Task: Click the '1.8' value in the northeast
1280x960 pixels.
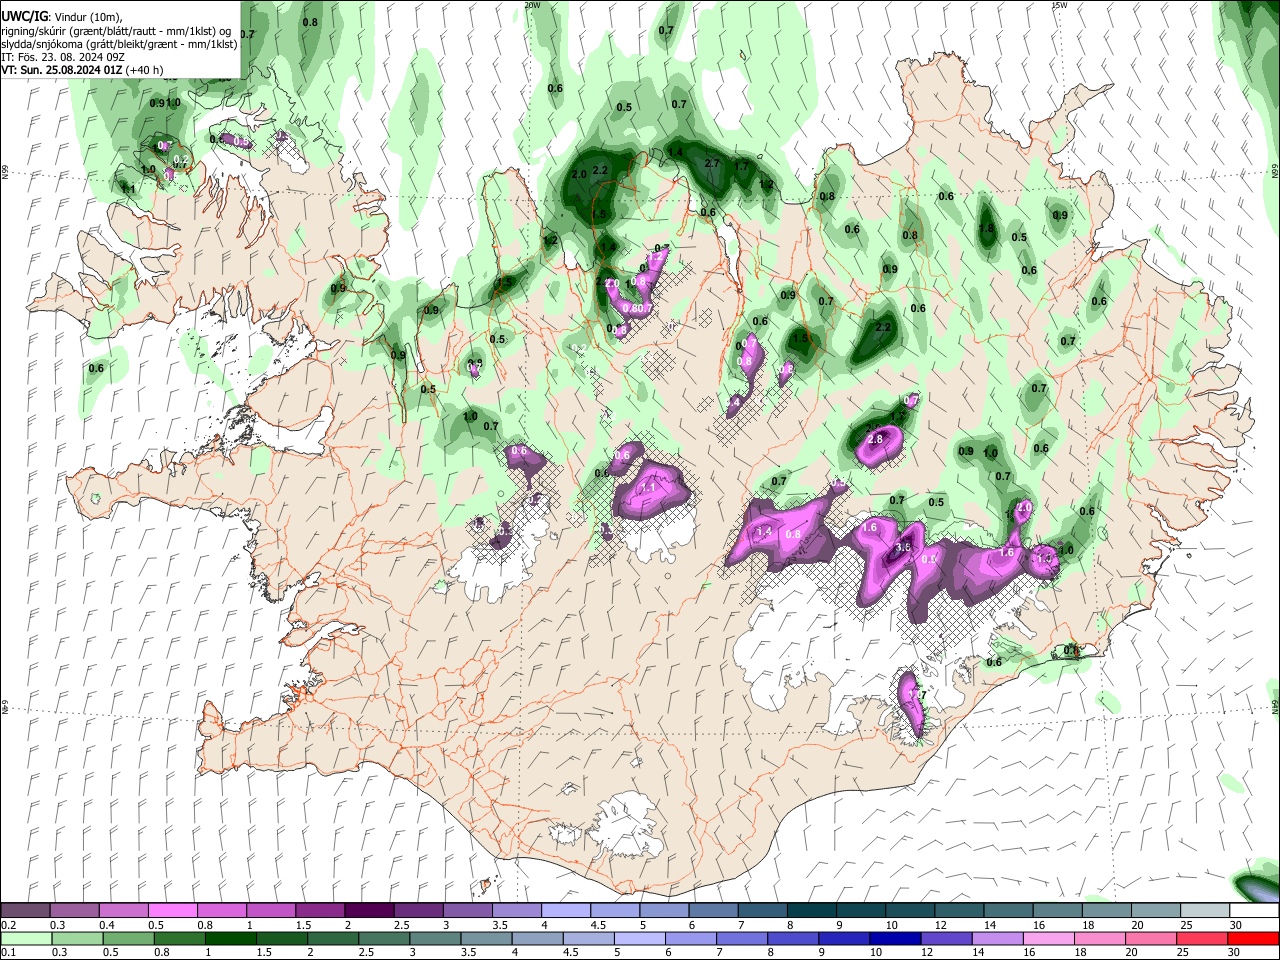Action: [986, 228]
